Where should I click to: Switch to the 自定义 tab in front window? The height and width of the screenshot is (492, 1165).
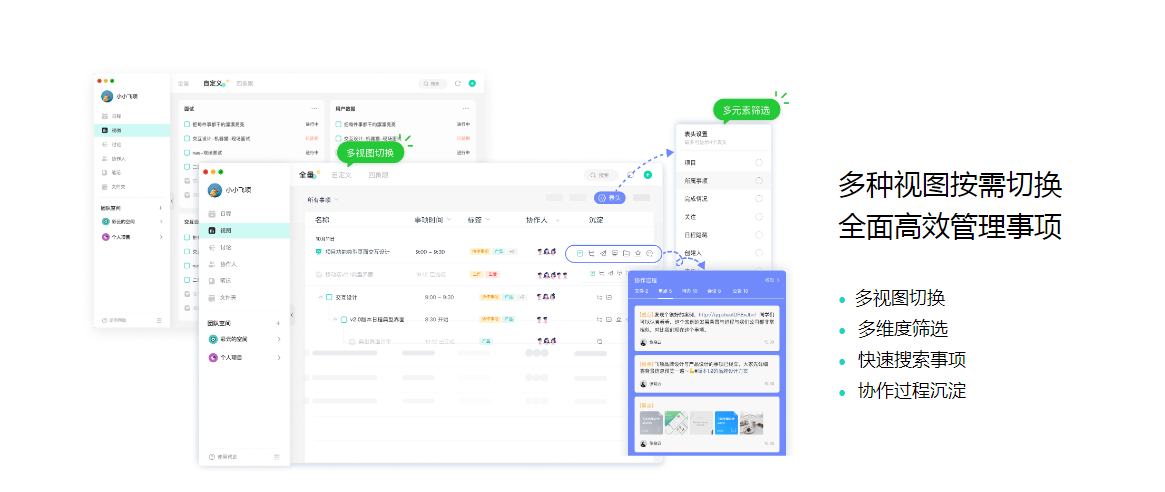(342, 175)
